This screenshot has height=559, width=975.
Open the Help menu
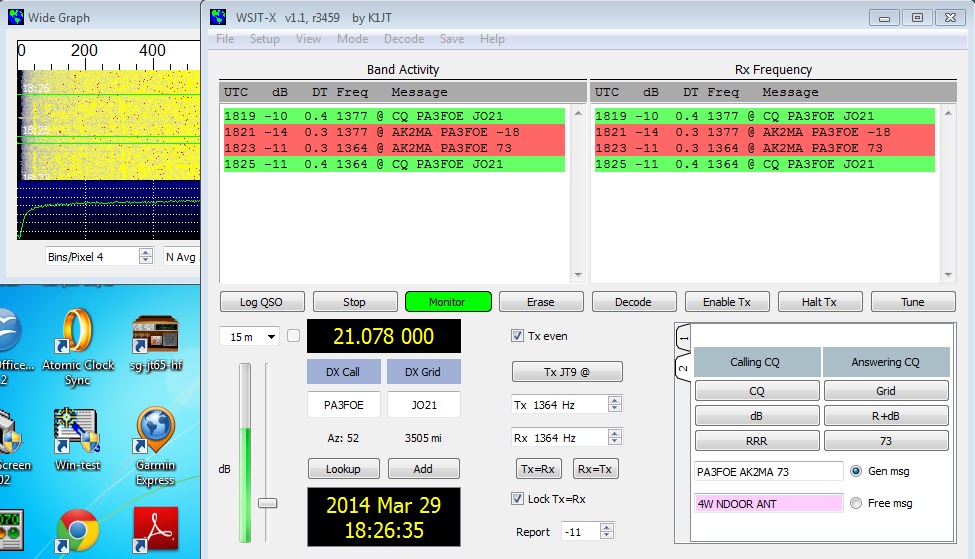[x=492, y=39]
